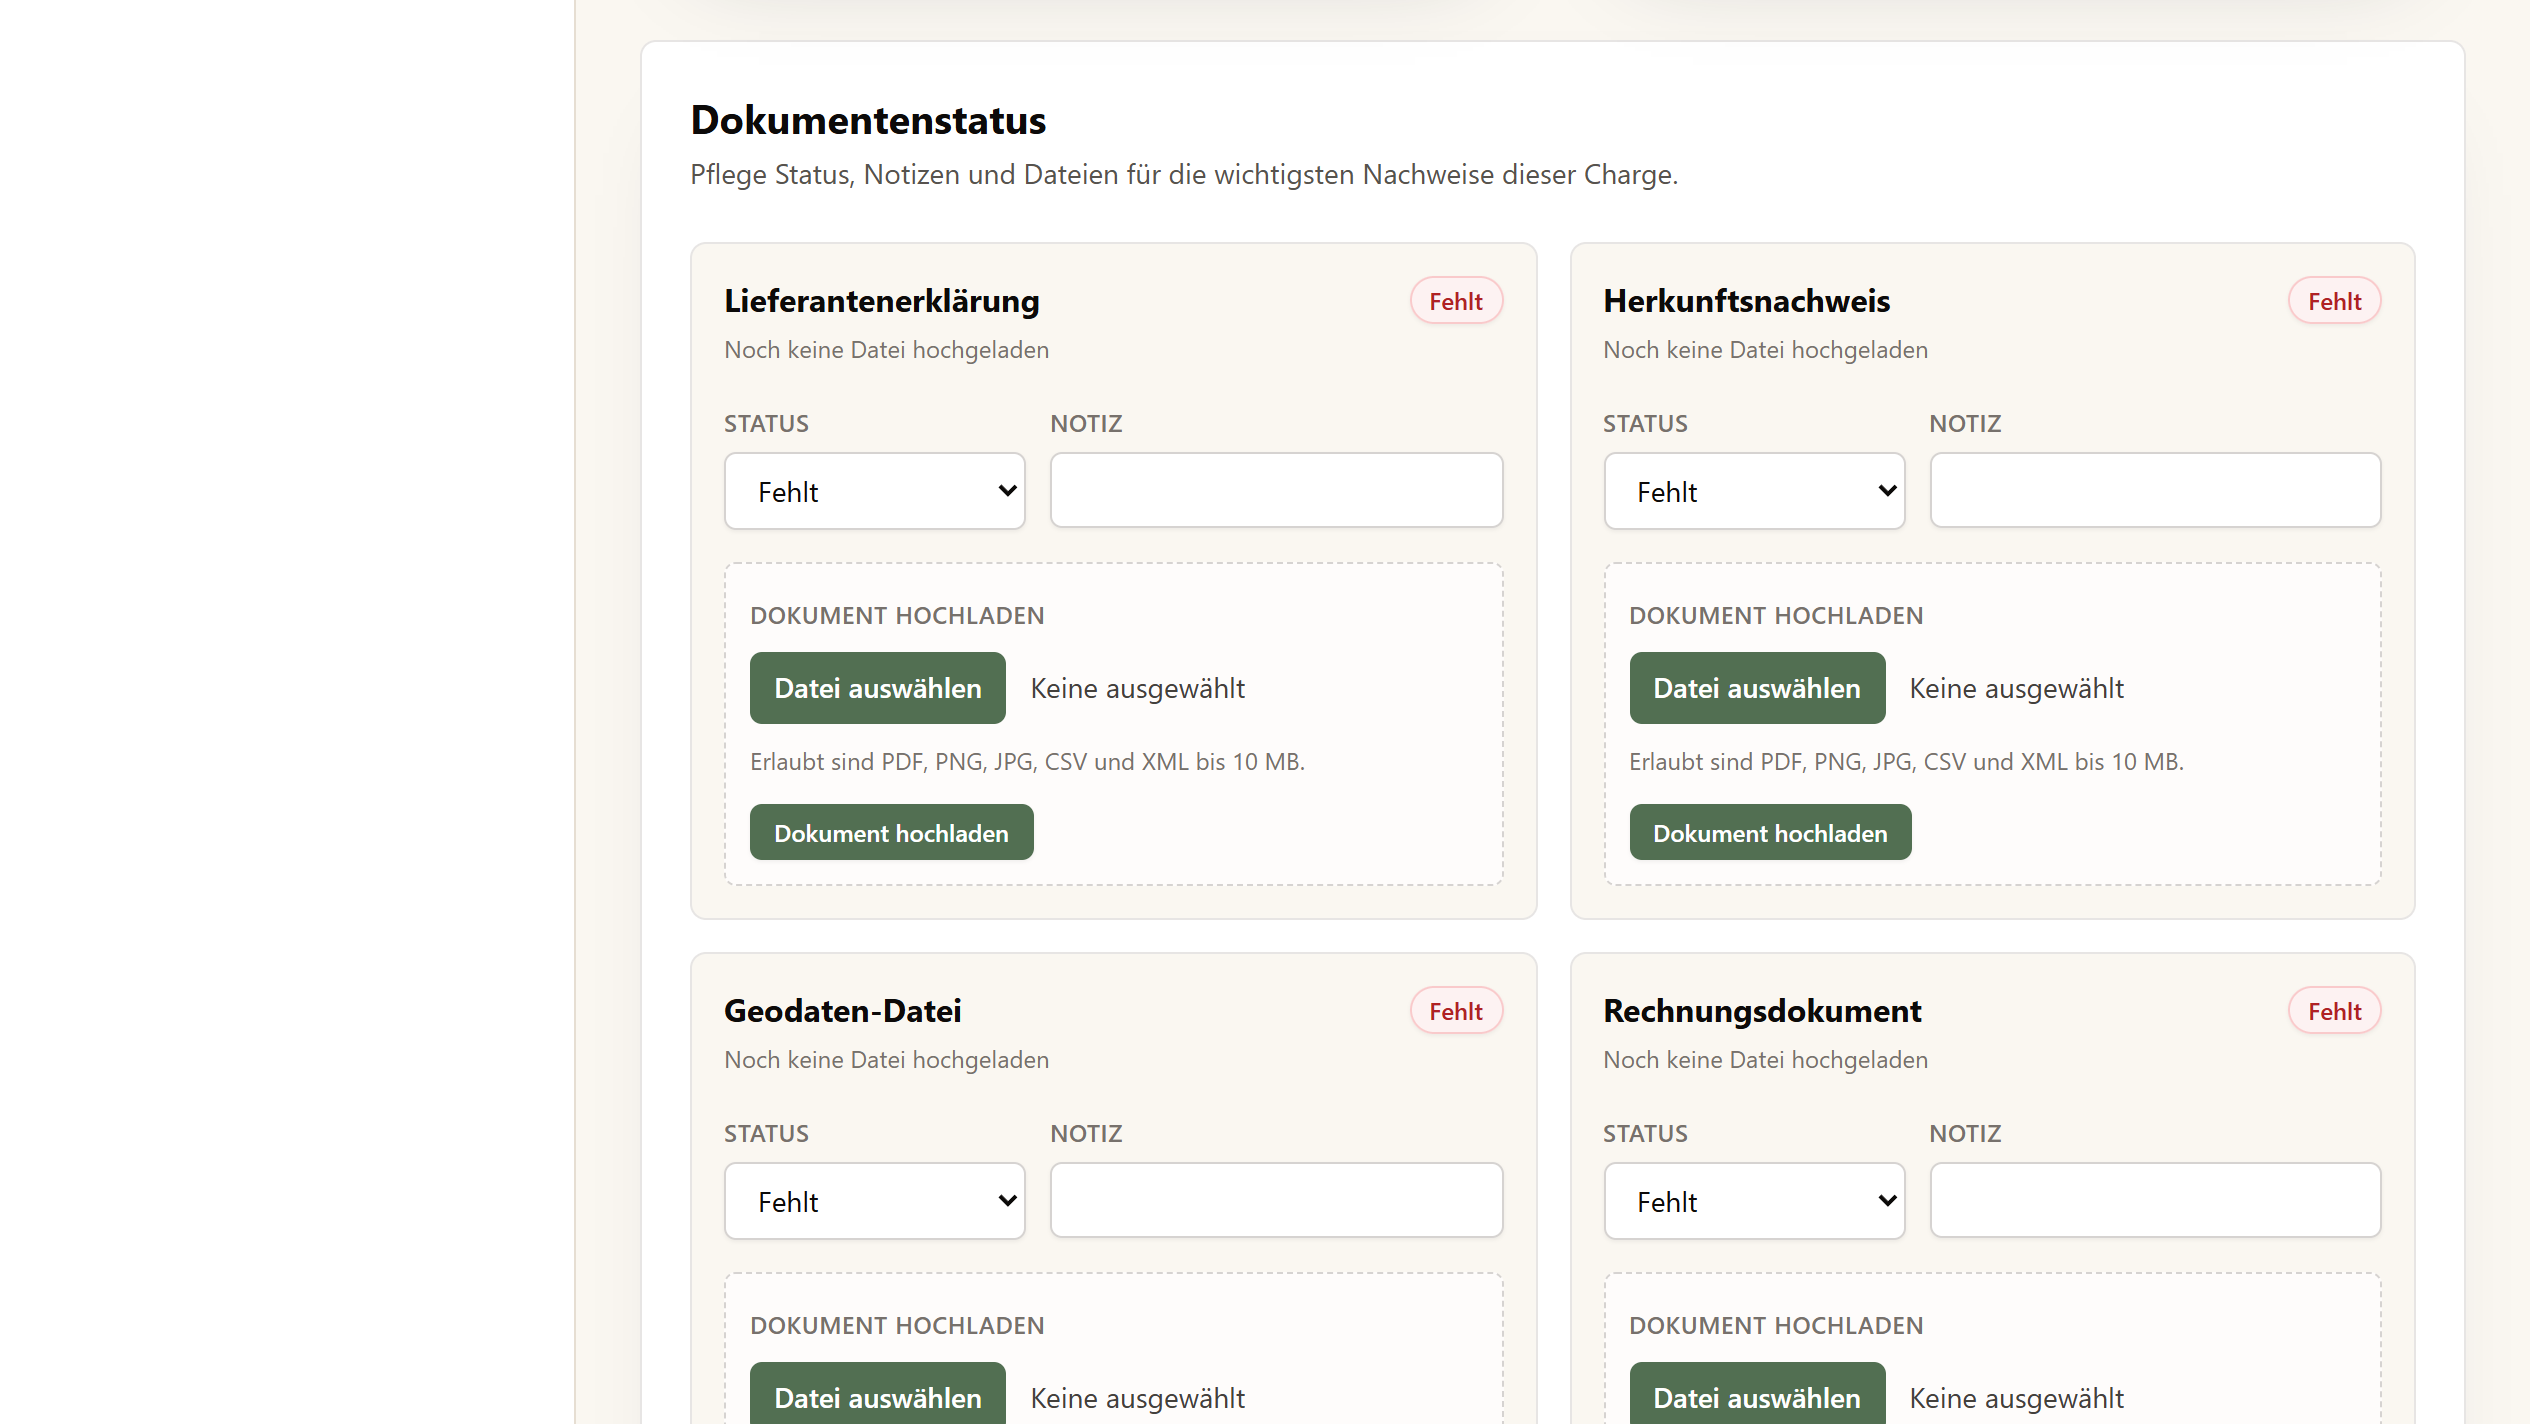
Task: Open the Lieferantenerklärung status dropdown
Action: (x=874, y=491)
